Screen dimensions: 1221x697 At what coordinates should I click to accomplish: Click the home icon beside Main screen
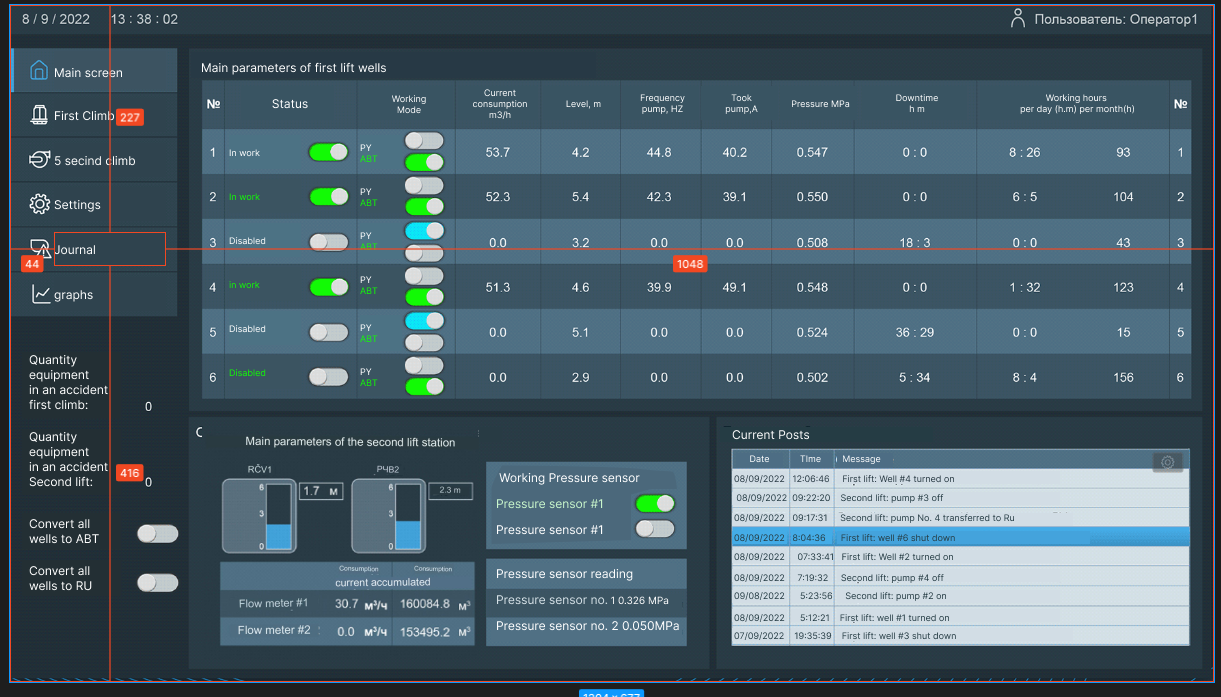pos(39,71)
